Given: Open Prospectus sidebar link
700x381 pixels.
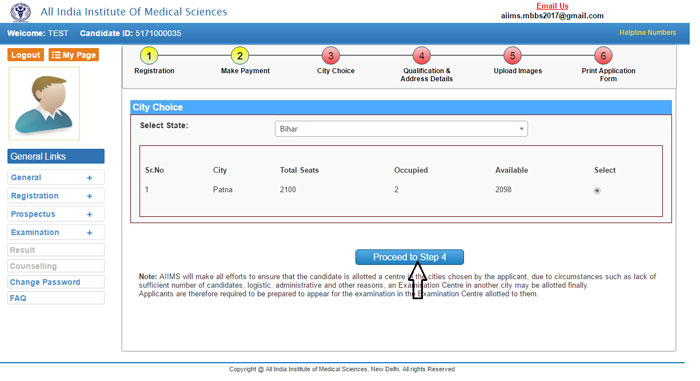Looking at the screenshot, I should click(x=33, y=214).
